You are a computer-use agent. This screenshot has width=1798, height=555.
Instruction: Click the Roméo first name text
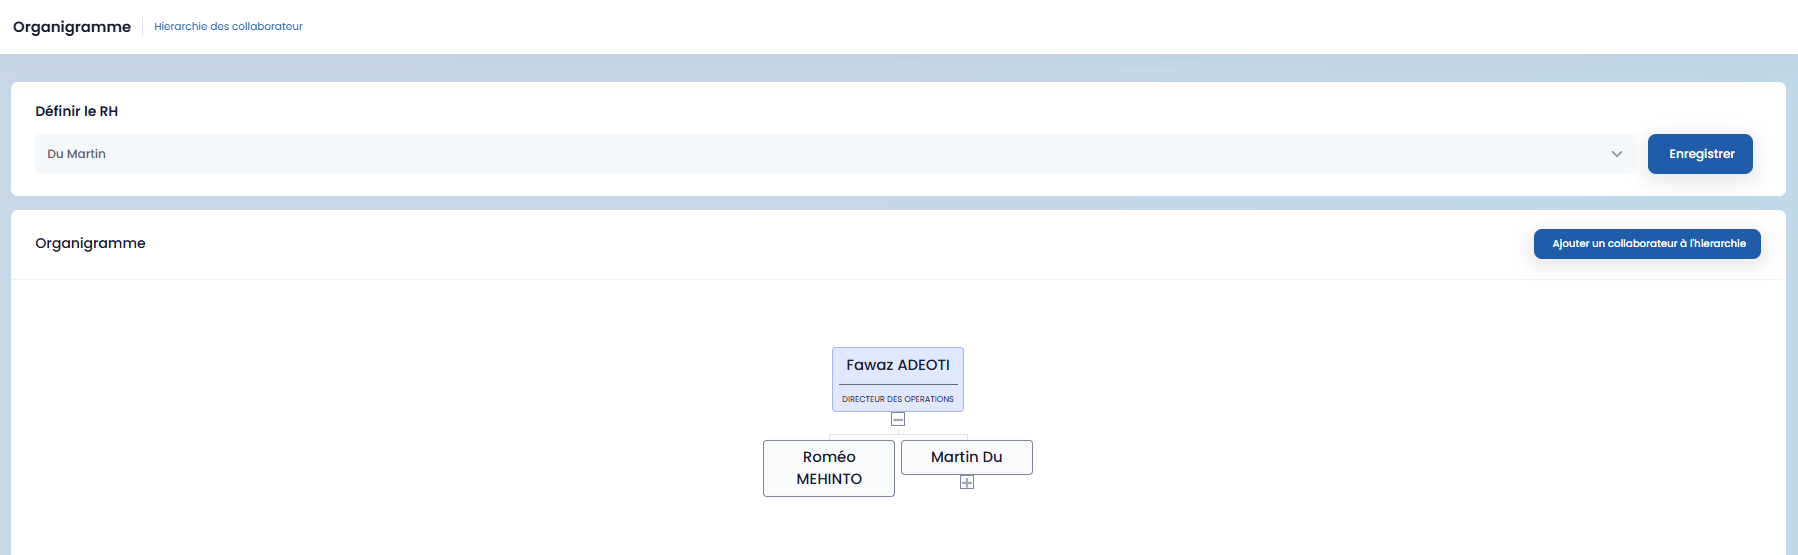(x=829, y=457)
